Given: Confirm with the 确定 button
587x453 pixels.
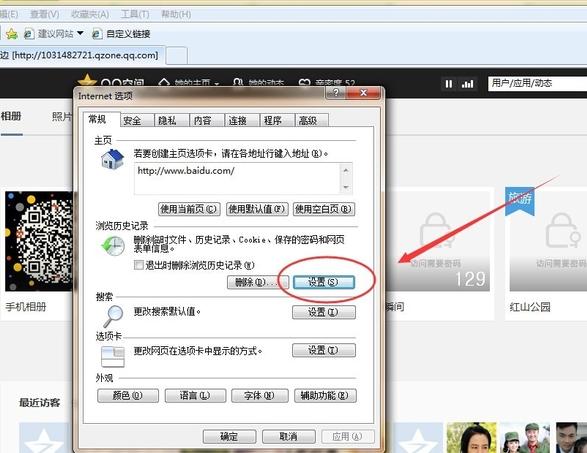Looking at the screenshot, I should (229, 437).
